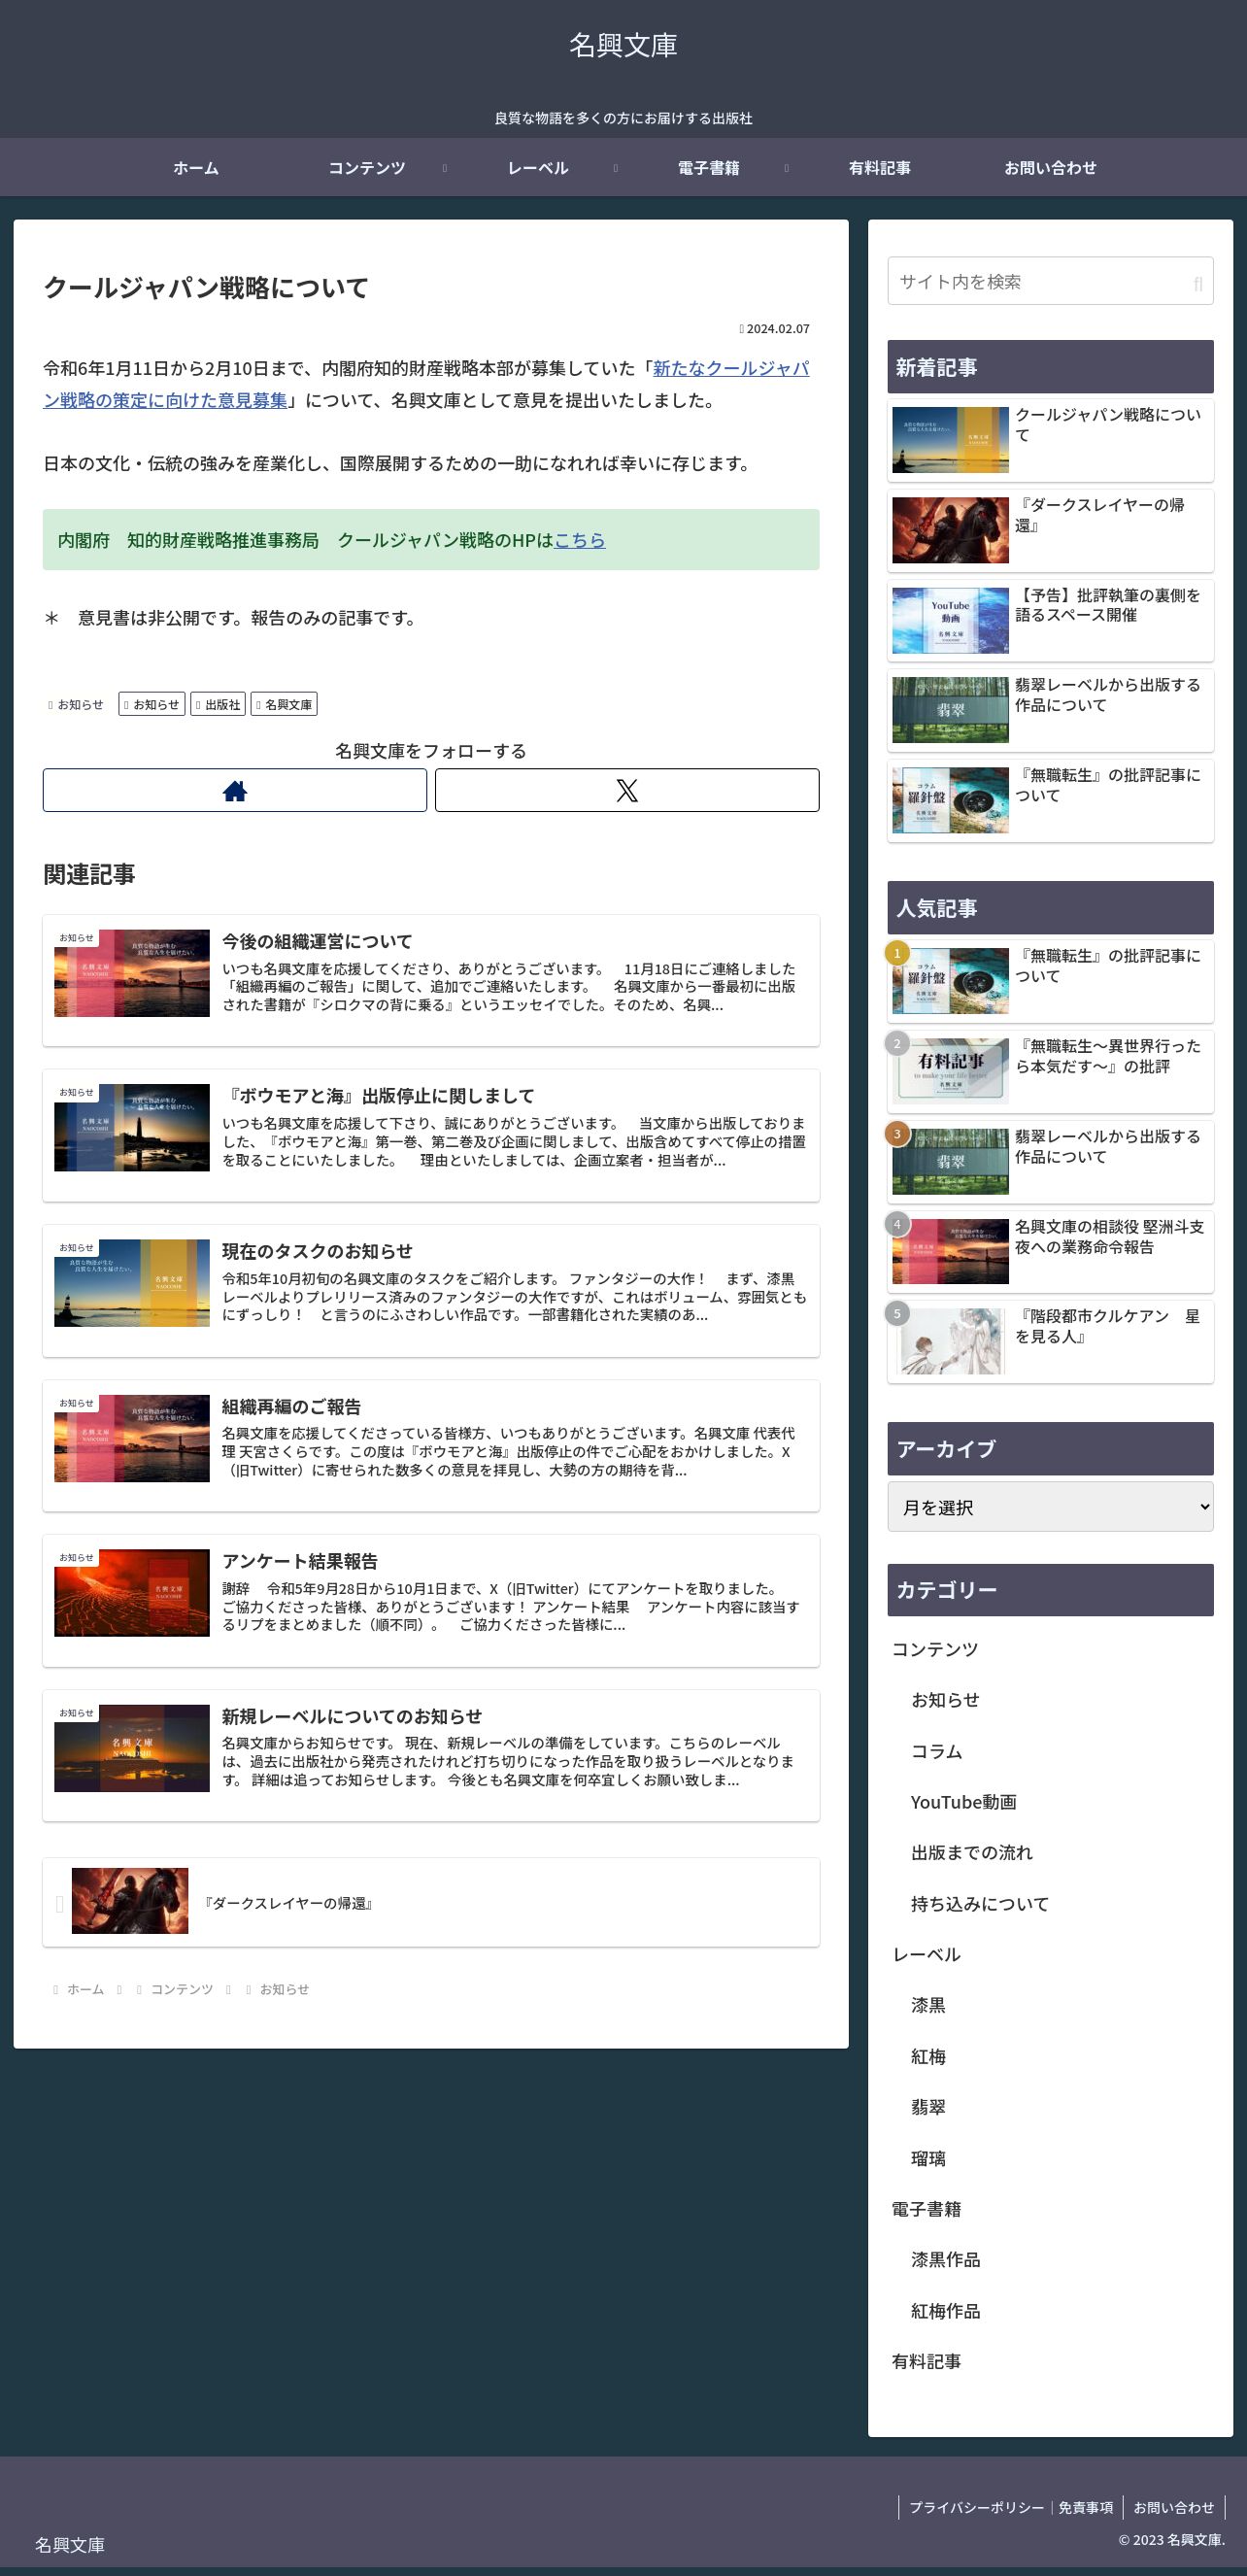Expand the レーベル menu arrow

(x=615, y=168)
